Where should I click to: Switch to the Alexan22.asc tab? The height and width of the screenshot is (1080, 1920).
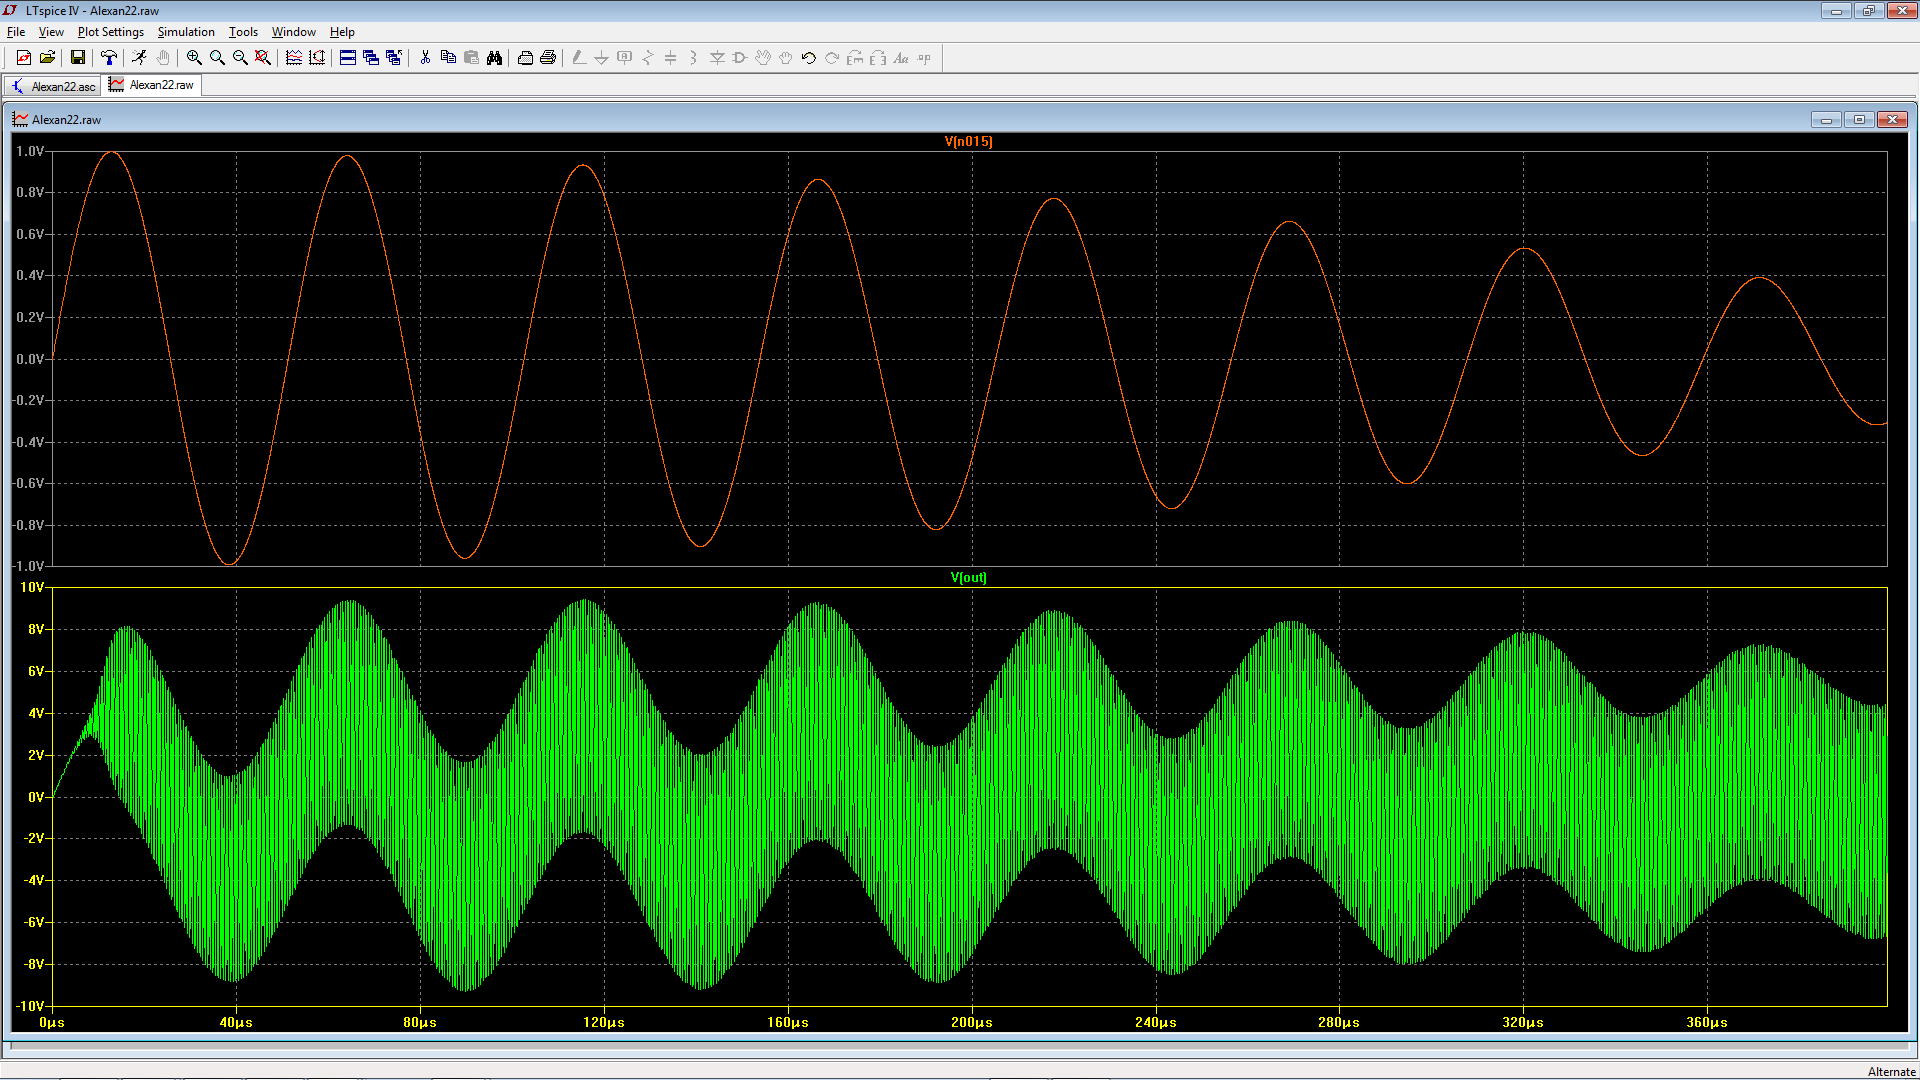pyautogui.click(x=53, y=86)
